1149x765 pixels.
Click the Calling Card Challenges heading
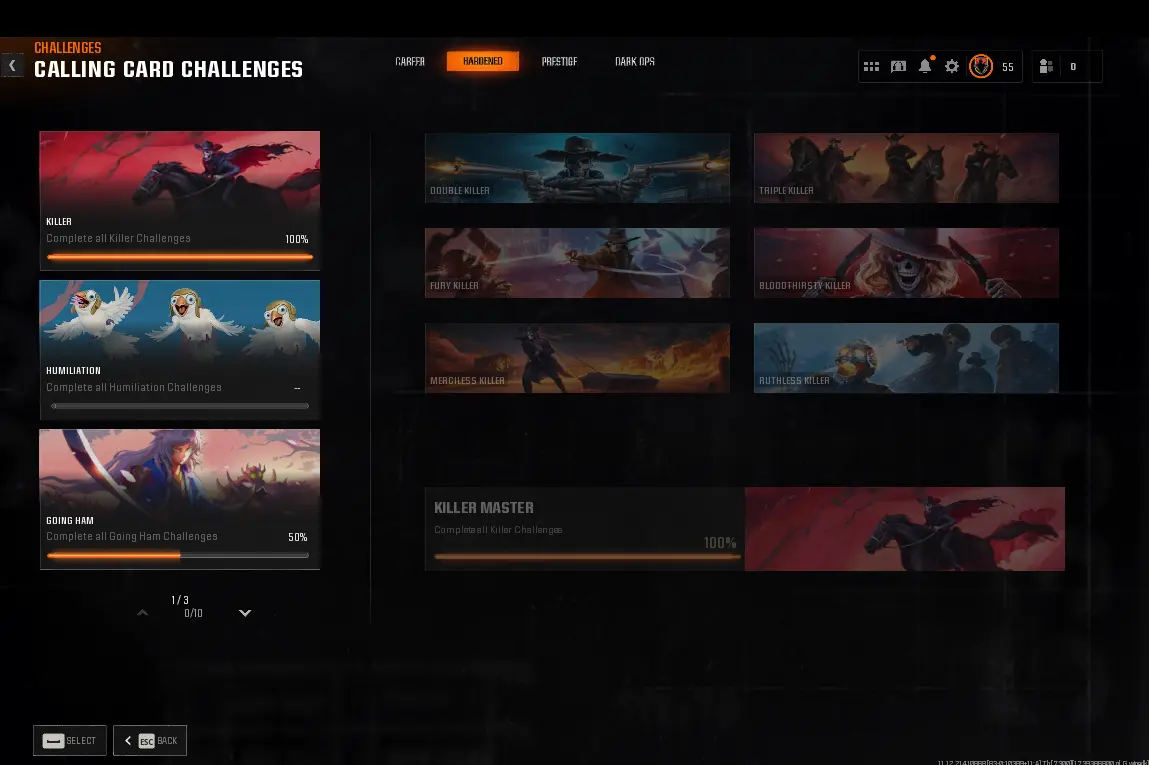pos(169,69)
